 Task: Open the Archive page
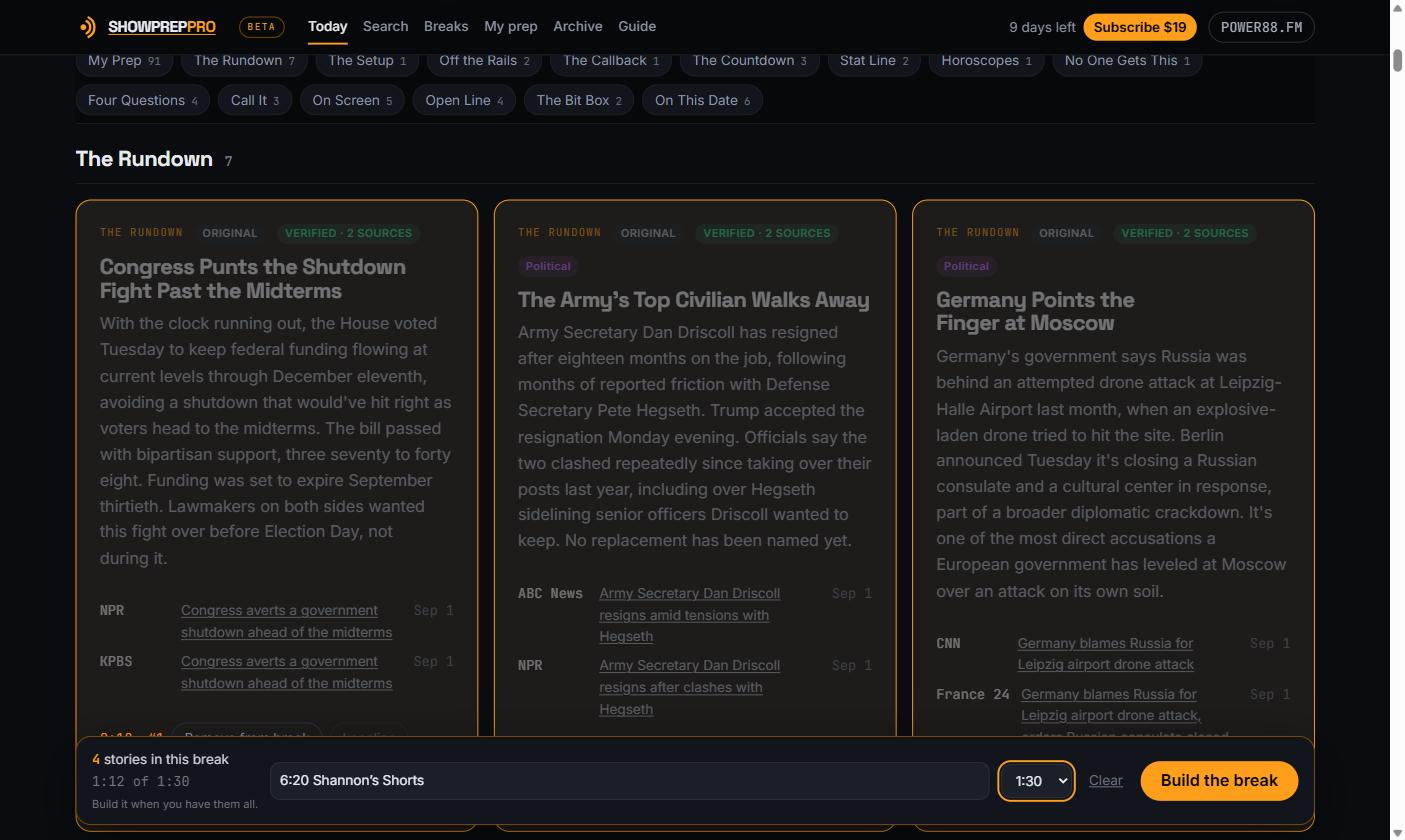(578, 26)
